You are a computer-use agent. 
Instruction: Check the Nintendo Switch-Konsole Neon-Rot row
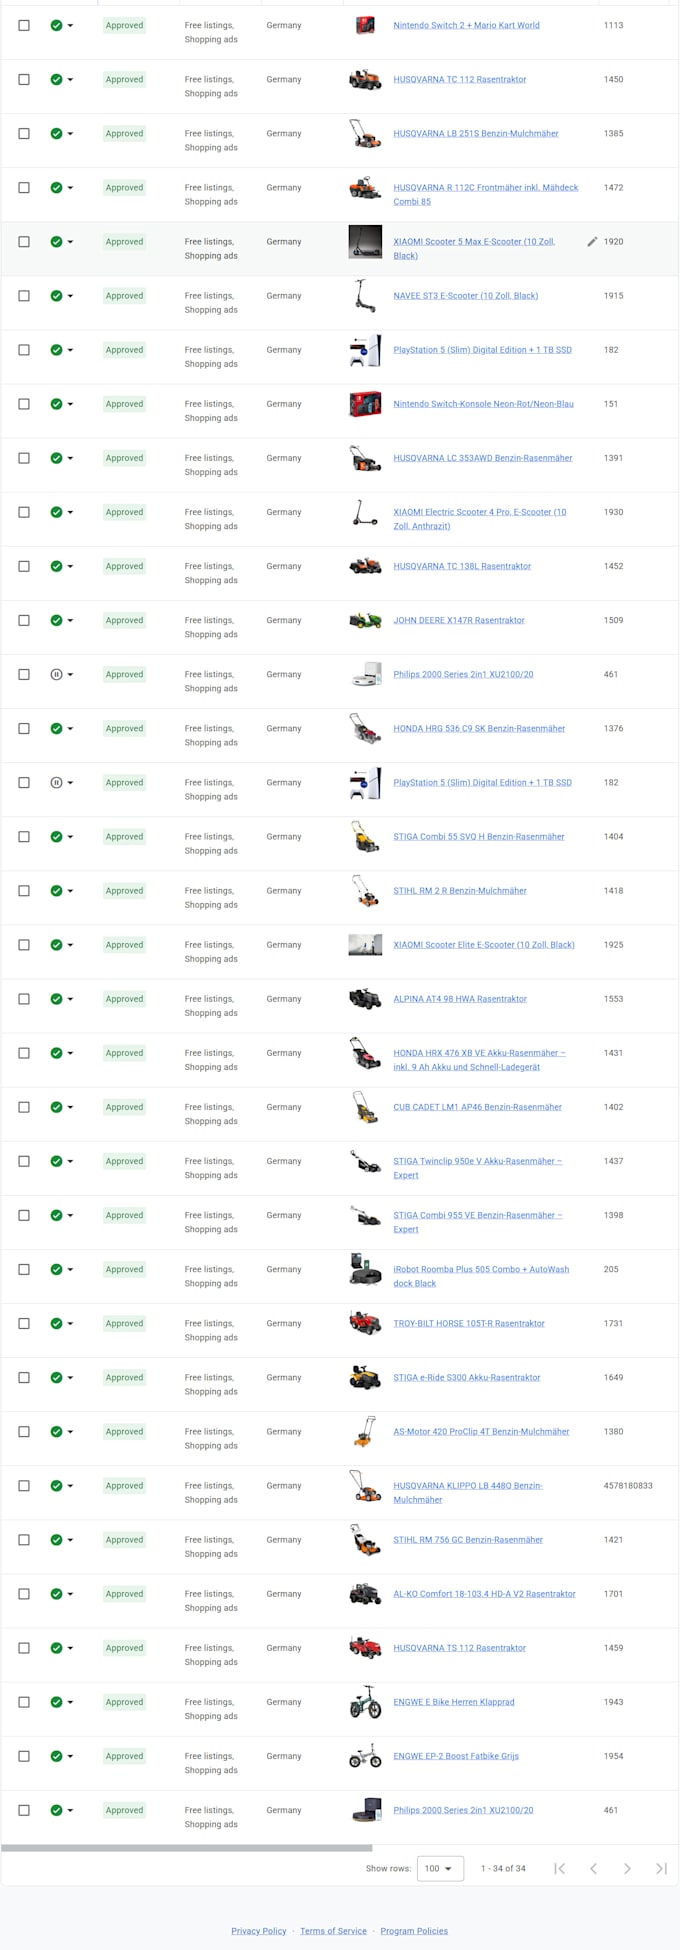pyautogui.click(x=24, y=404)
